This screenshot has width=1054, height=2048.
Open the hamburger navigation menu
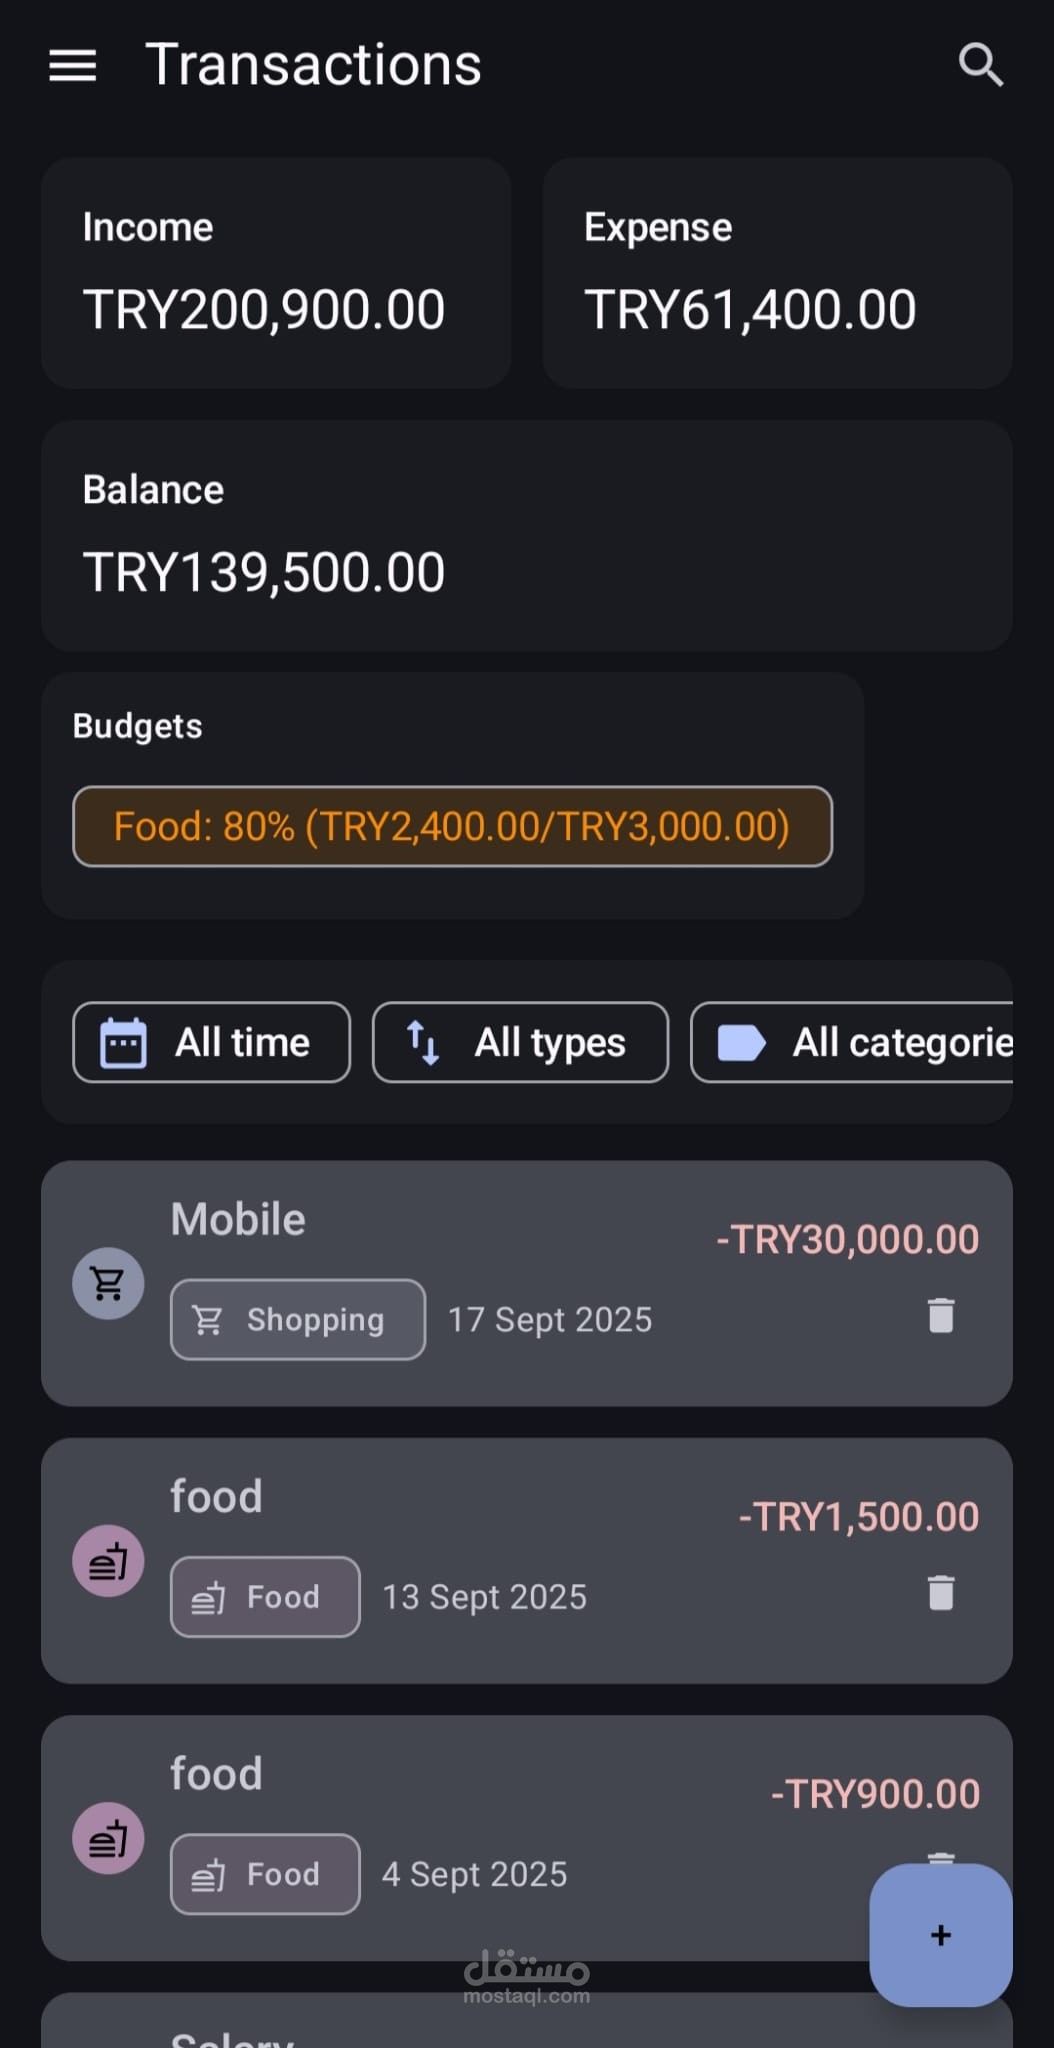[73, 66]
